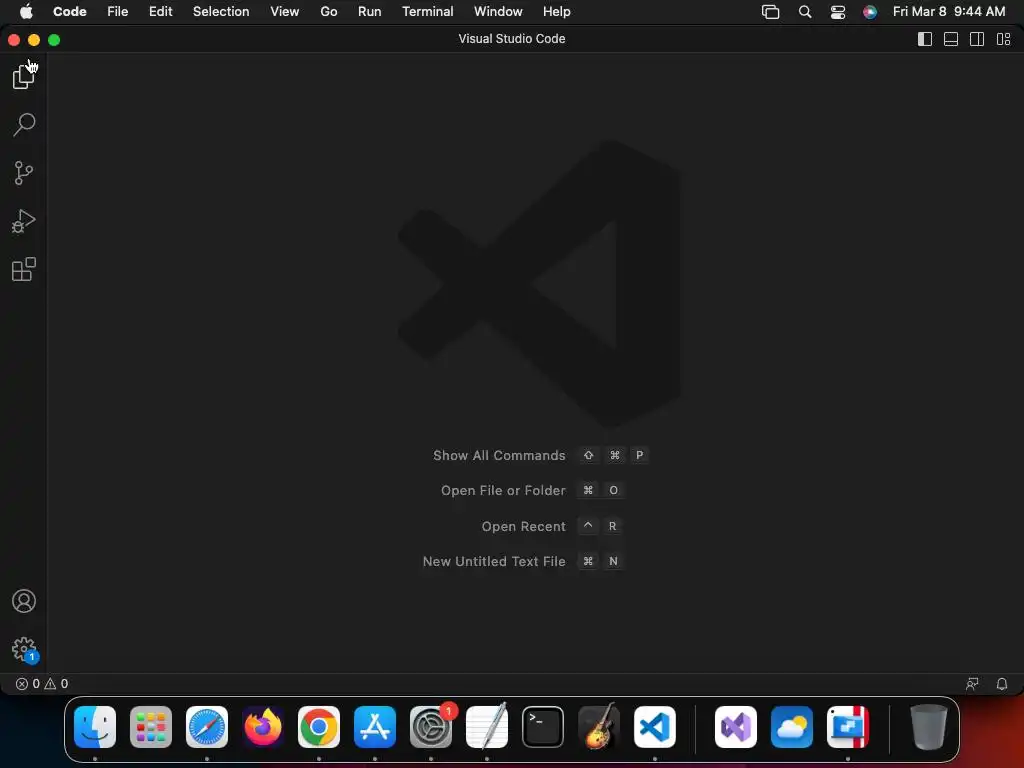
Task: Open the Terminal menu
Action: [427, 12]
